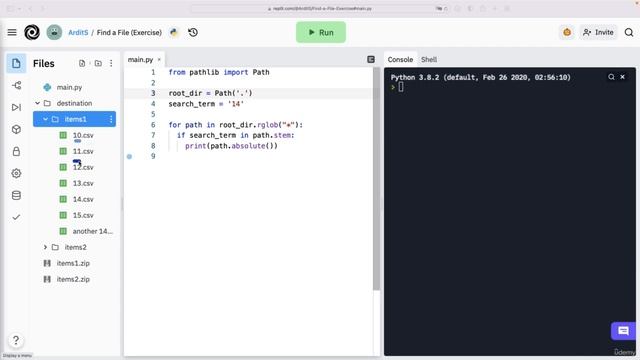The image size is (640, 360).
Task: Select items1.zip file
Action: 74,263
